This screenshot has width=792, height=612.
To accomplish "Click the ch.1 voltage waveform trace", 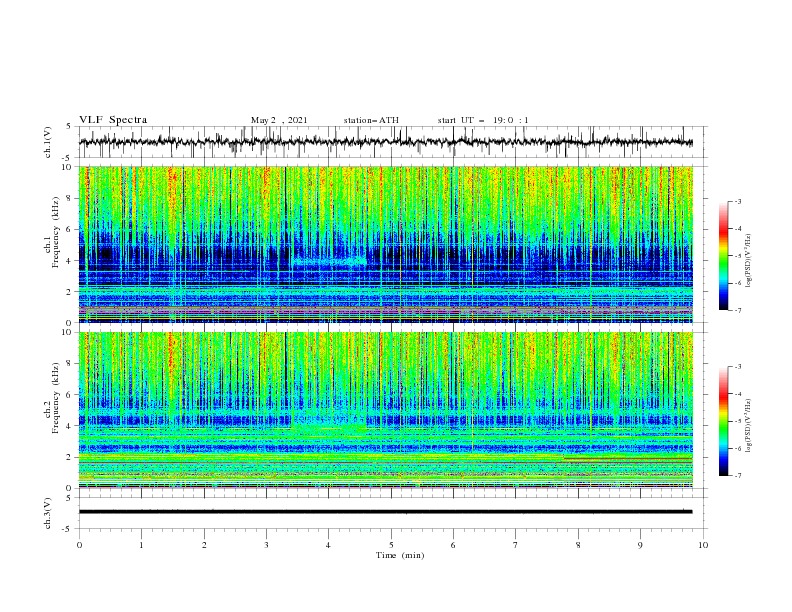I will pyautogui.click(x=385, y=142).
